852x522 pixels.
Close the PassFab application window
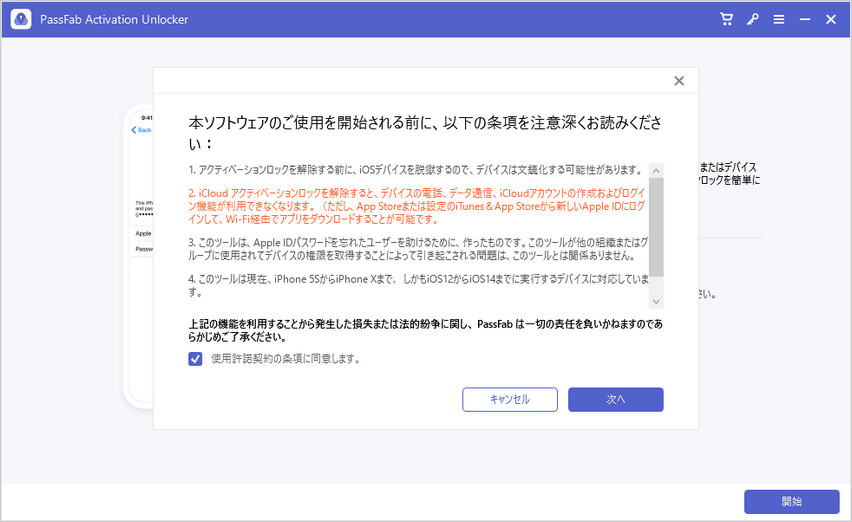(x=830, y=20)
